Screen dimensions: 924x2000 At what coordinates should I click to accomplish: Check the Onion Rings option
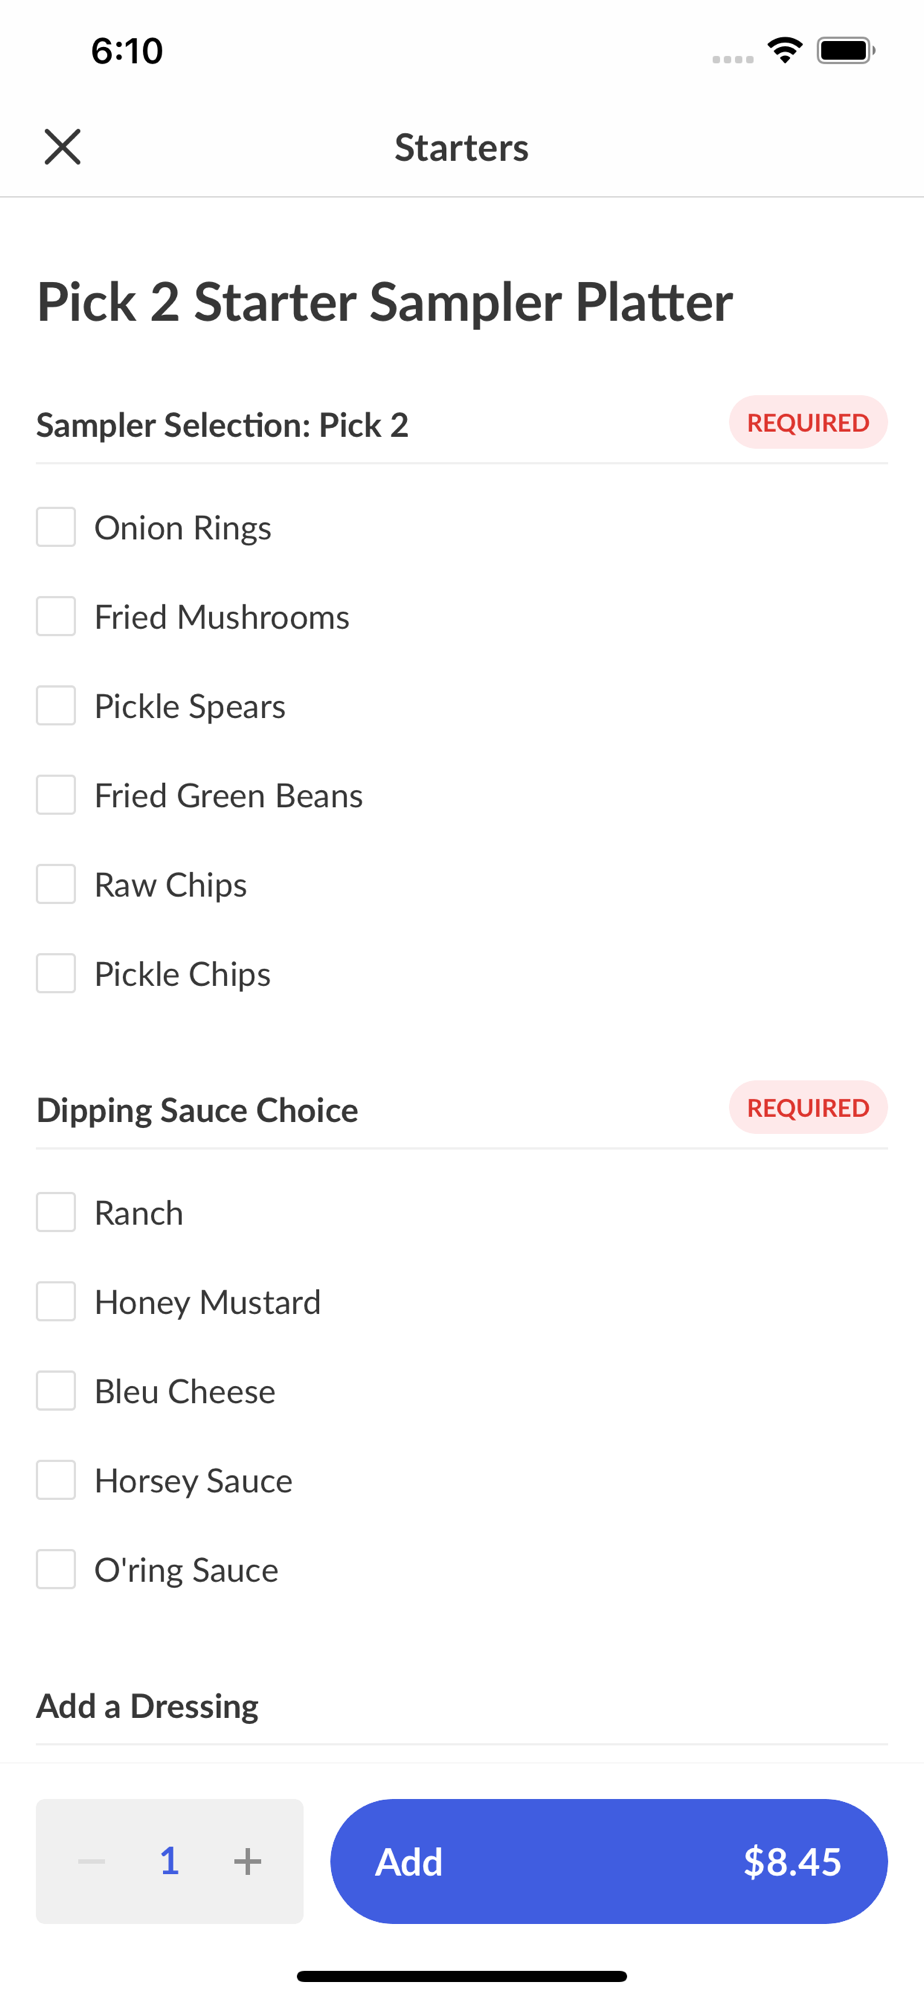(x=56, y=527)
